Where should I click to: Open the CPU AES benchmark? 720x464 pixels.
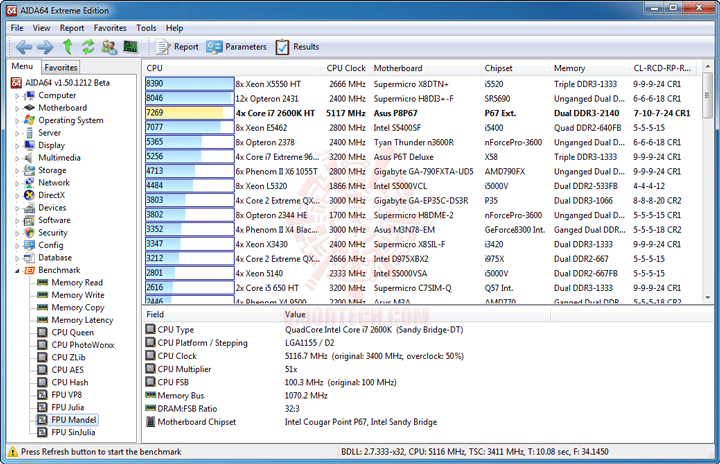68,369
